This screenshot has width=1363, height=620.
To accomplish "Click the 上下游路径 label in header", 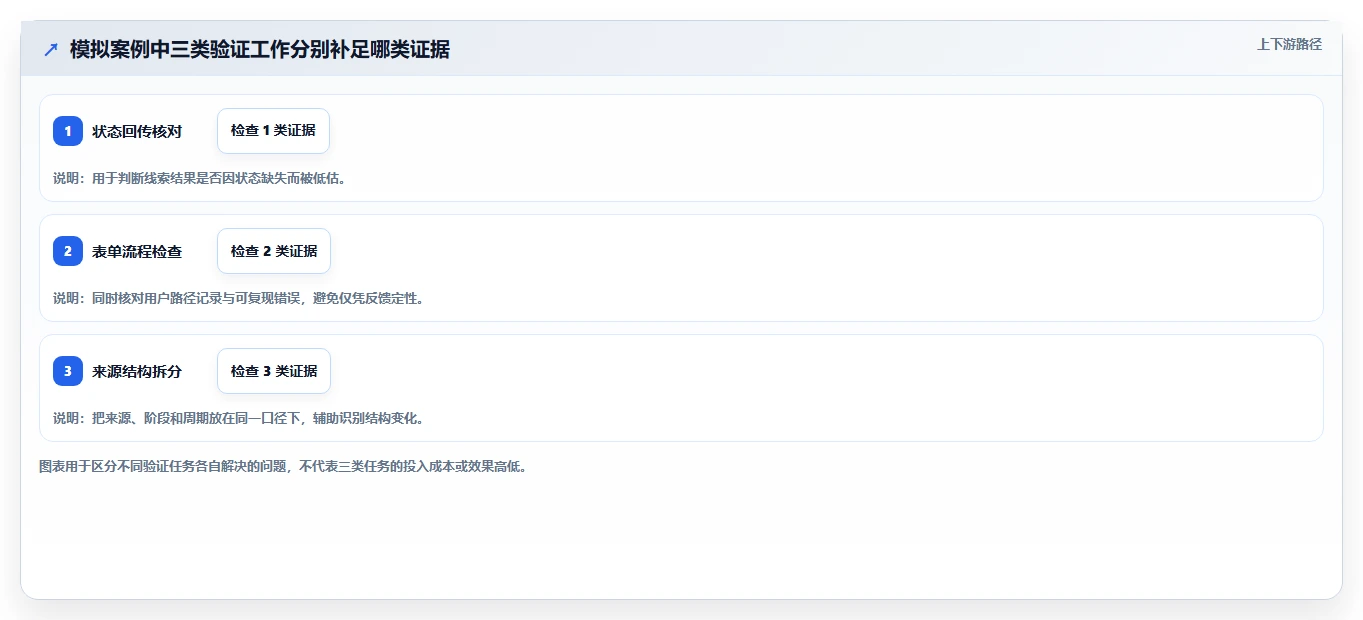I will [x=1289, y=44].
